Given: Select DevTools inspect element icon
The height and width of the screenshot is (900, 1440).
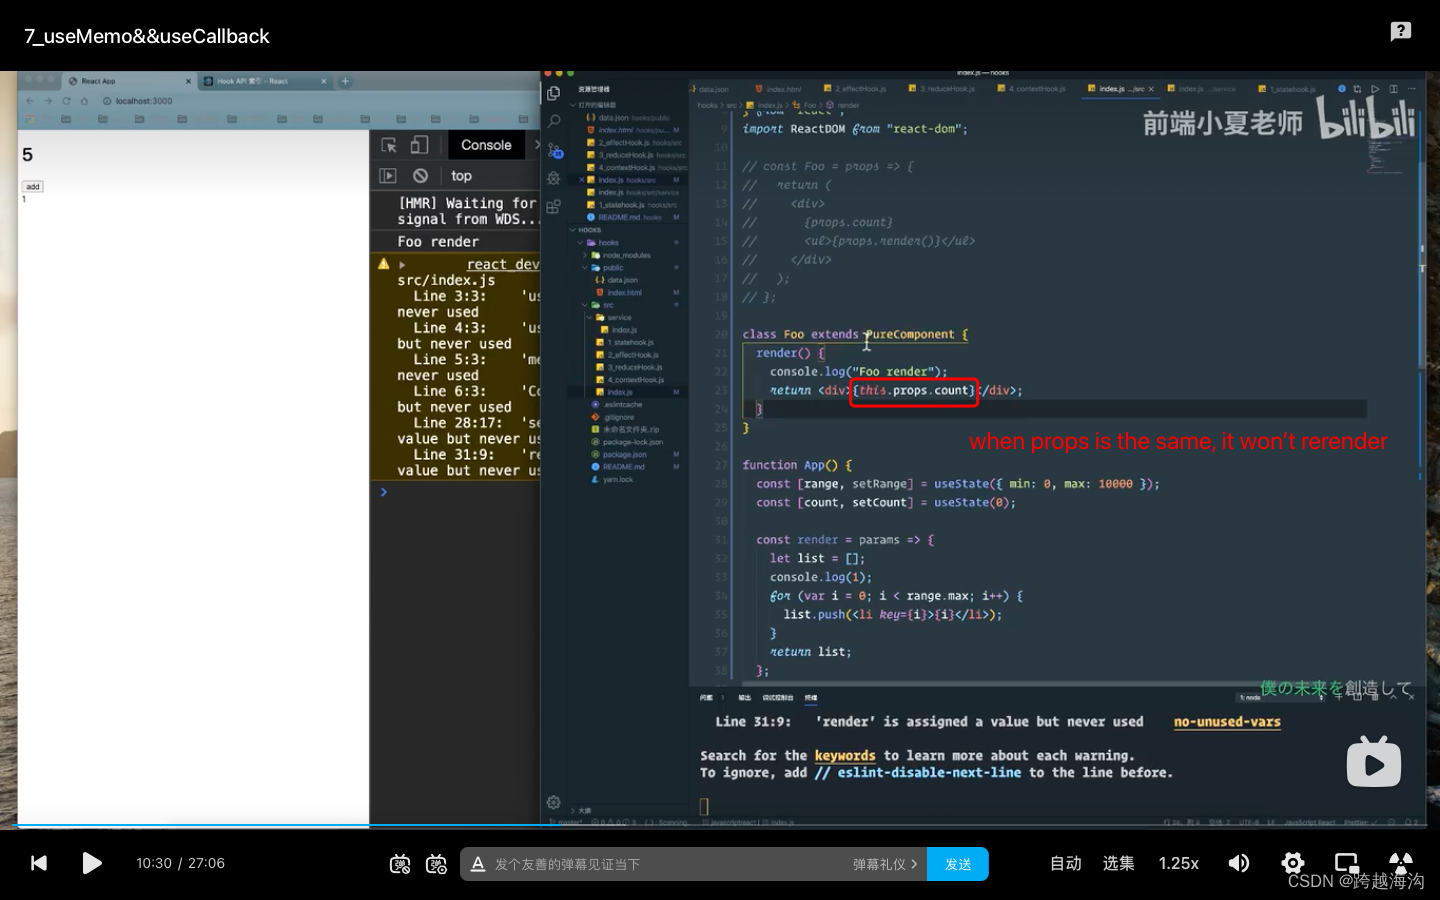Looking at the screenshot, I should click(389, 145).
